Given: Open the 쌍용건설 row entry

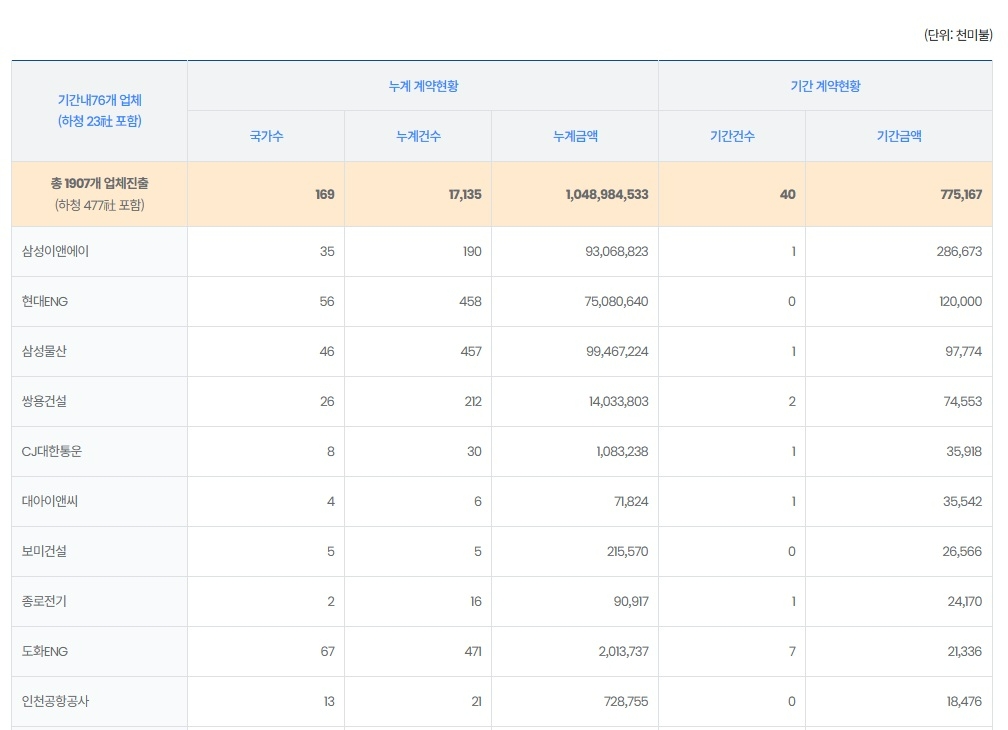Looking at the screenshot, I should click(x=45, y=402).
